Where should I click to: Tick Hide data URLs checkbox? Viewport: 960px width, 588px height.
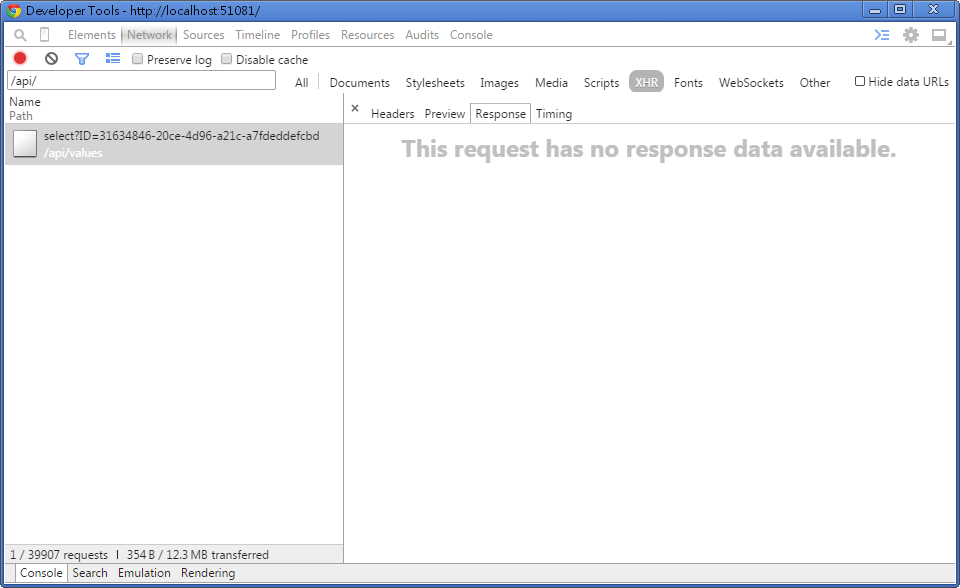click(x=860, y=81)
